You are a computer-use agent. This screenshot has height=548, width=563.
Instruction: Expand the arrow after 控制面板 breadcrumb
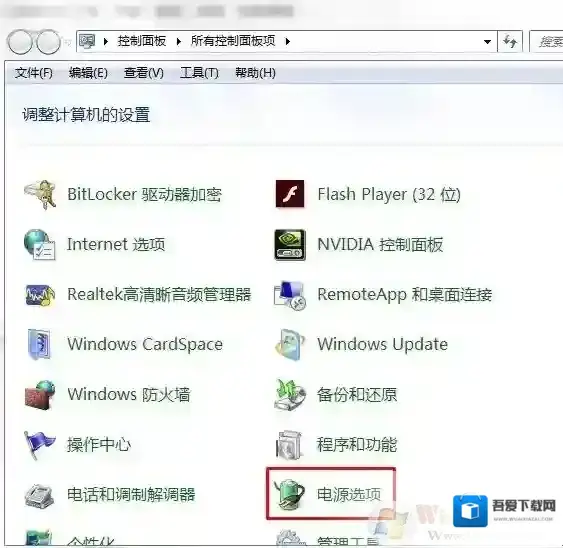click(178, 42)
